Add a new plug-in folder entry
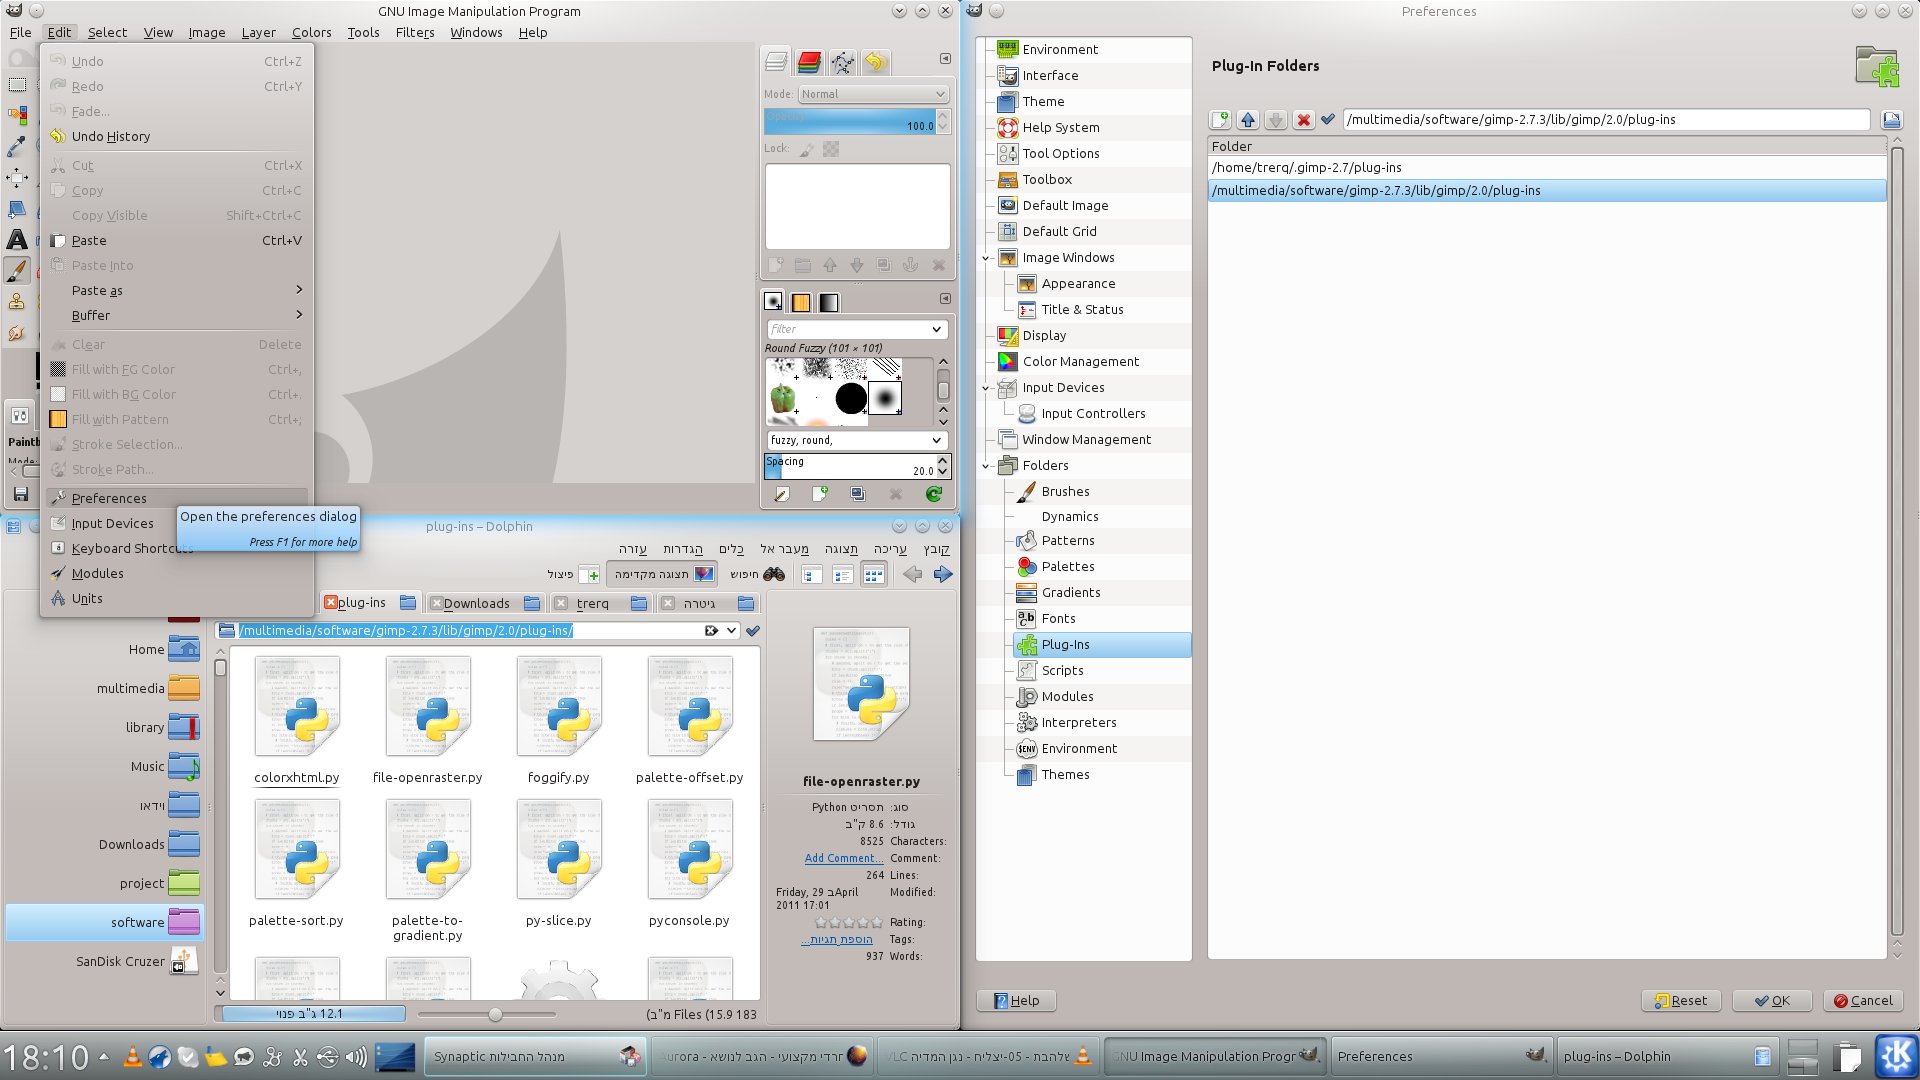Screen dimensions: 1920x1080 point(1220,120)
